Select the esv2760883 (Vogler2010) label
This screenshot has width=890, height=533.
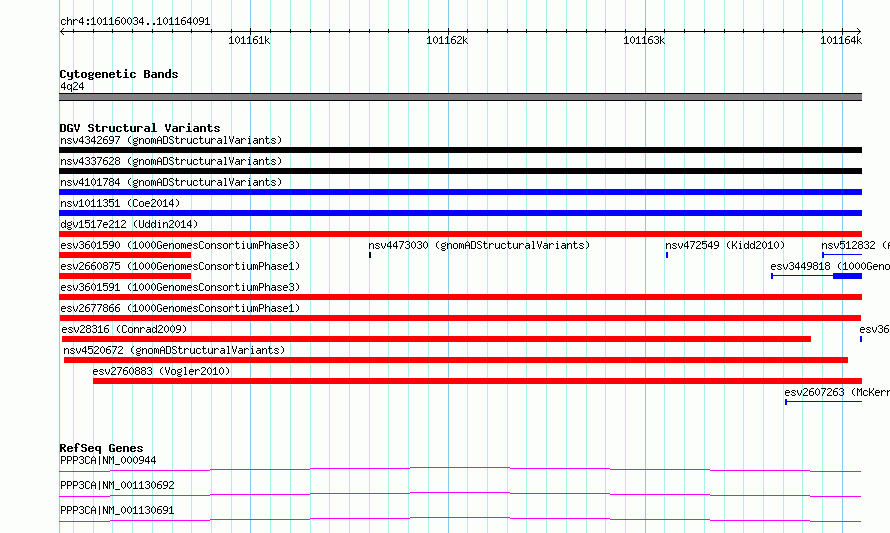click(161, 371)
